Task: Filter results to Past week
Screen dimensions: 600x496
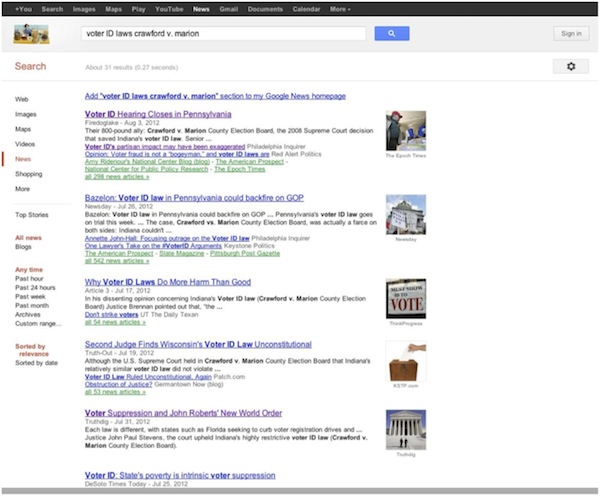Action: (30, 297)
